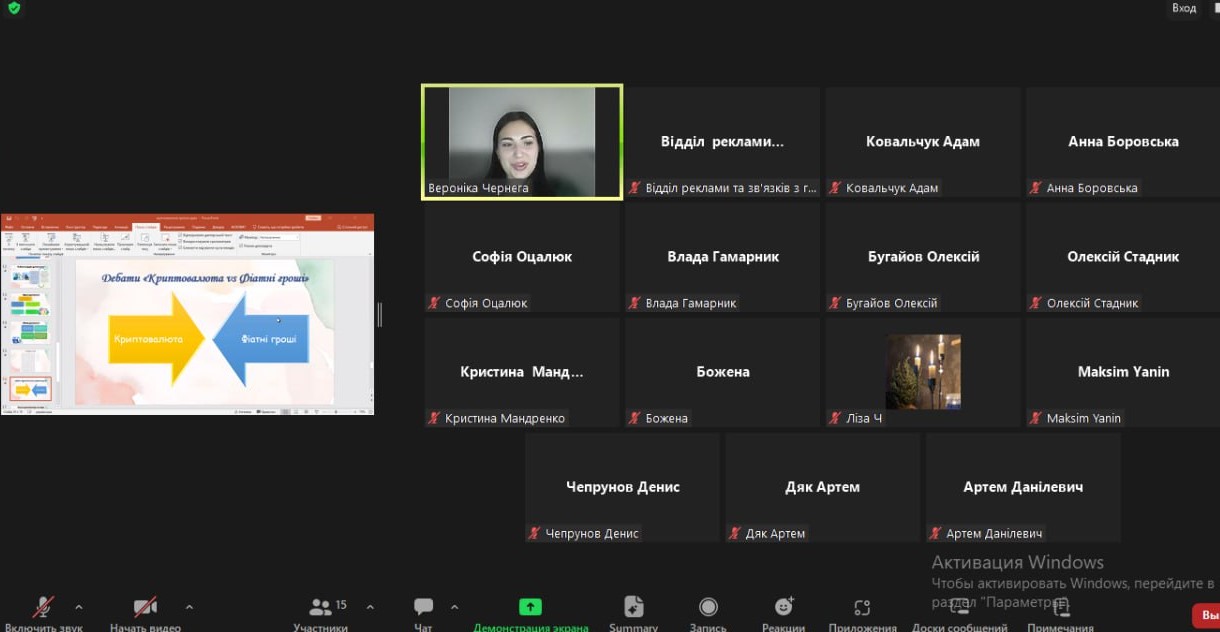Viewport: 1220px width, 632px height.
Task: Click divider handle beside shared presentation
Action: 379,315
